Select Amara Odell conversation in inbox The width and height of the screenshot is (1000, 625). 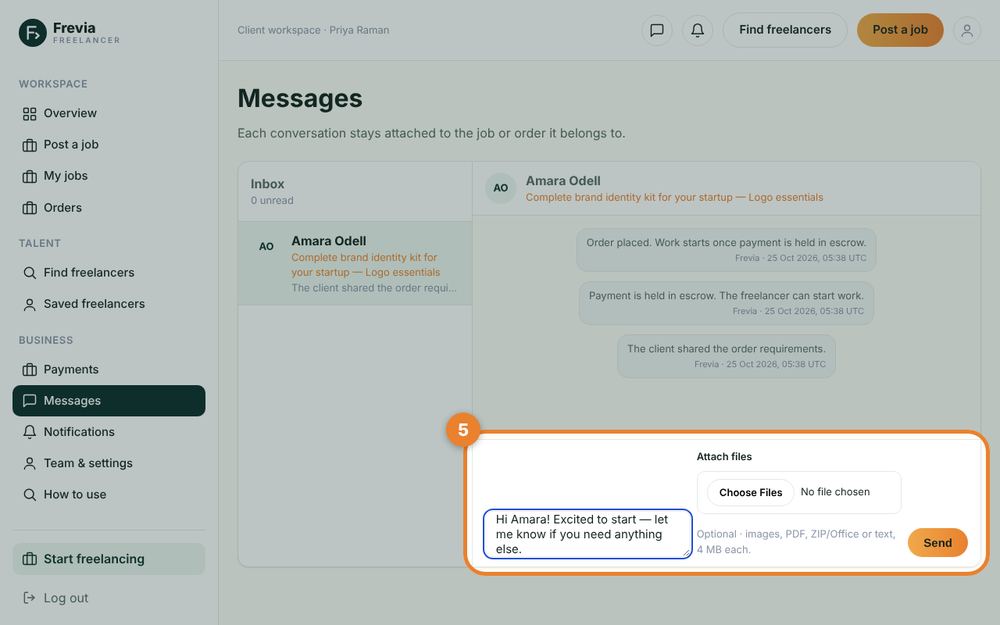click(355, 263)
